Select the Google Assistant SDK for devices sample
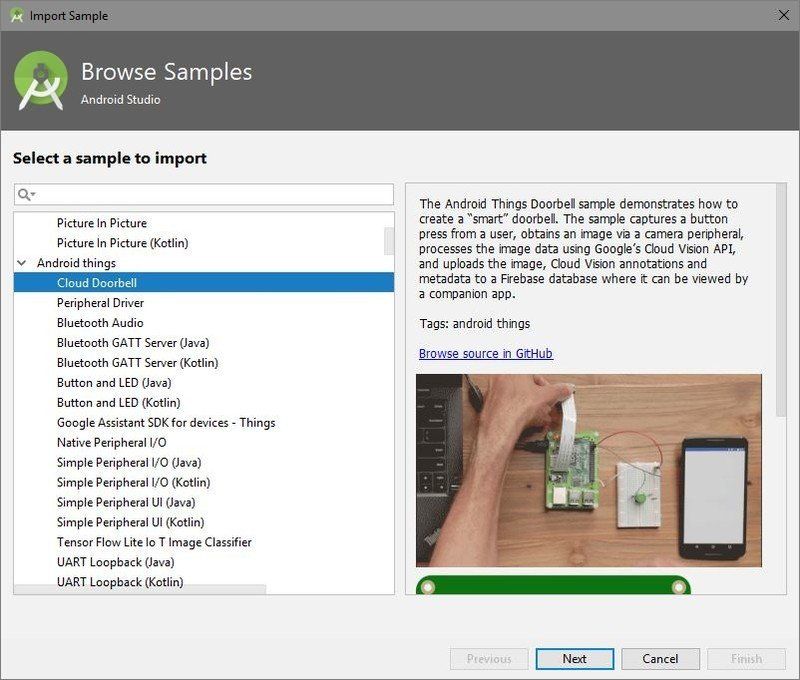This screenshot has height=680, width=800. (165, 422)
